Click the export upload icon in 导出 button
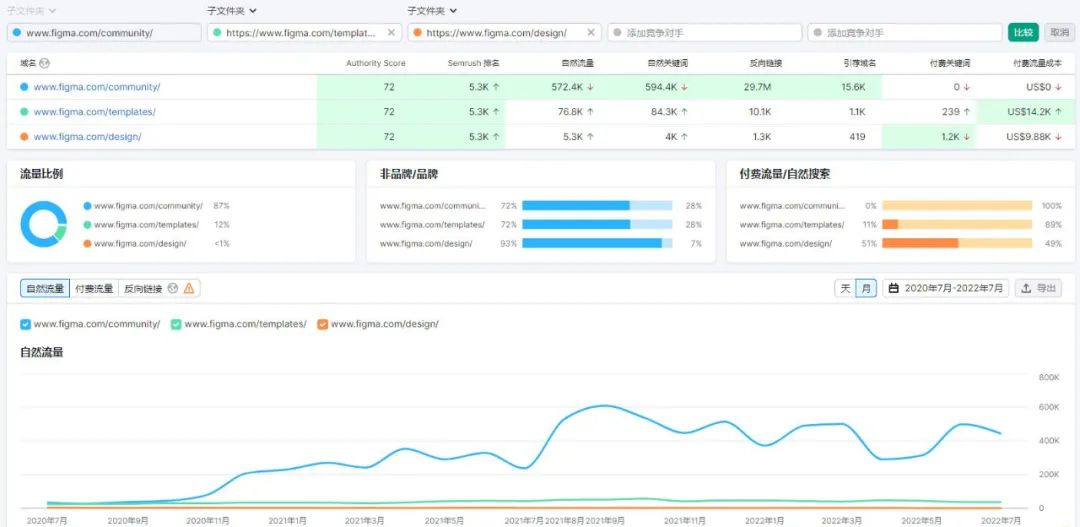 pos(1026,289)
